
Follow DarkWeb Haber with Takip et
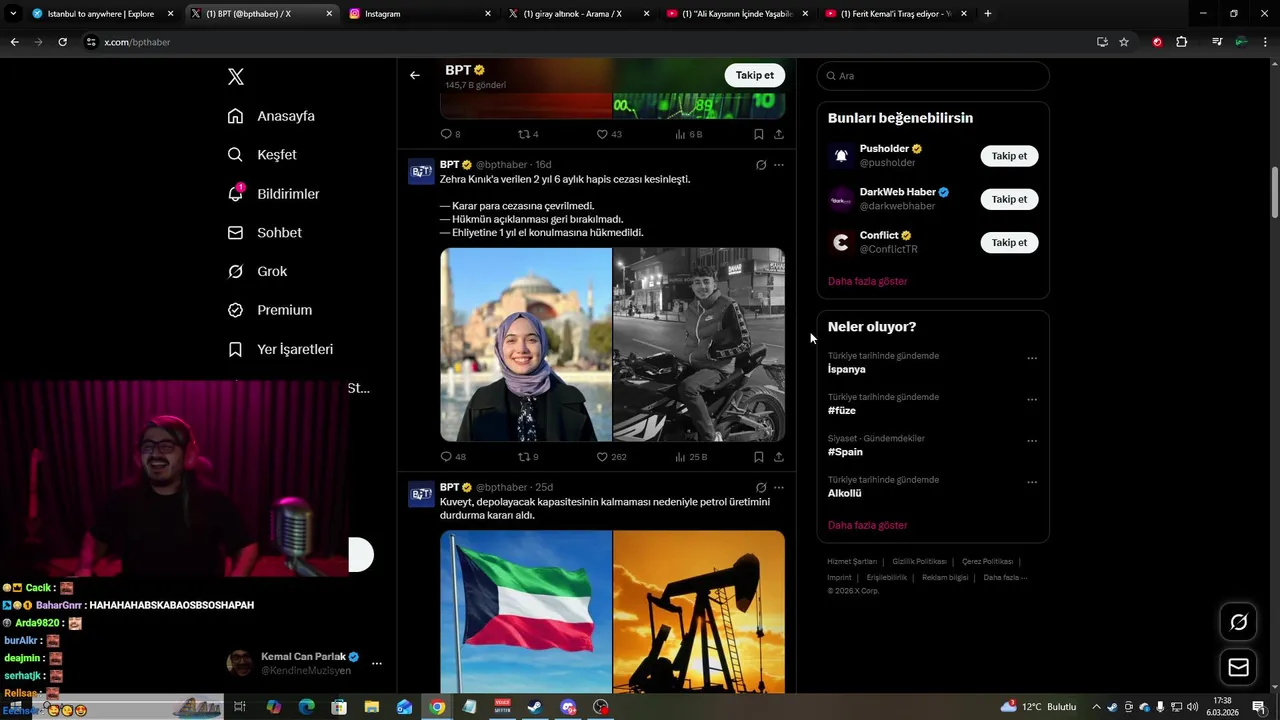point(1009,199)
